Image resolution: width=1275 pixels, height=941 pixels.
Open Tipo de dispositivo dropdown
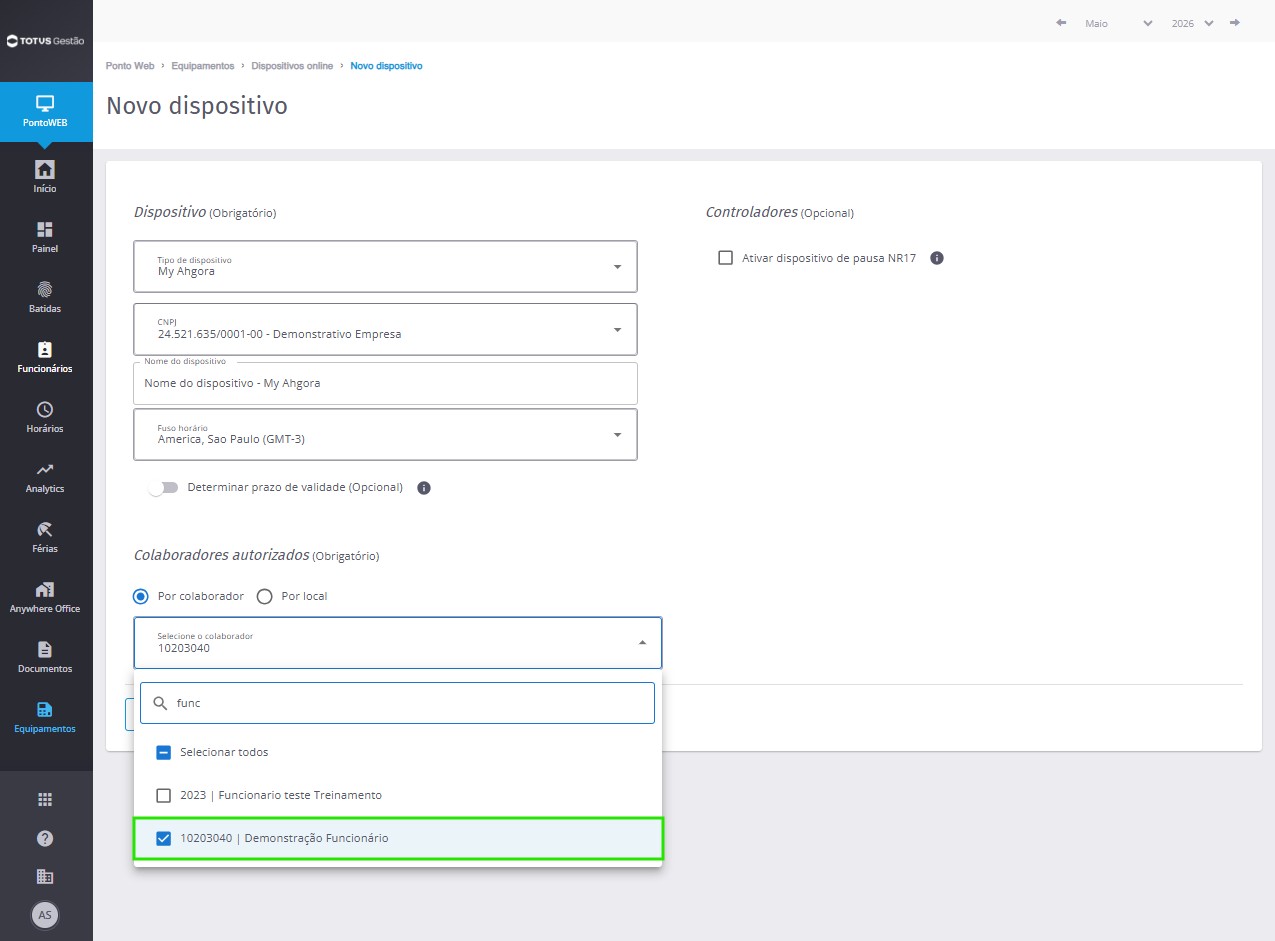click(385, 266)
